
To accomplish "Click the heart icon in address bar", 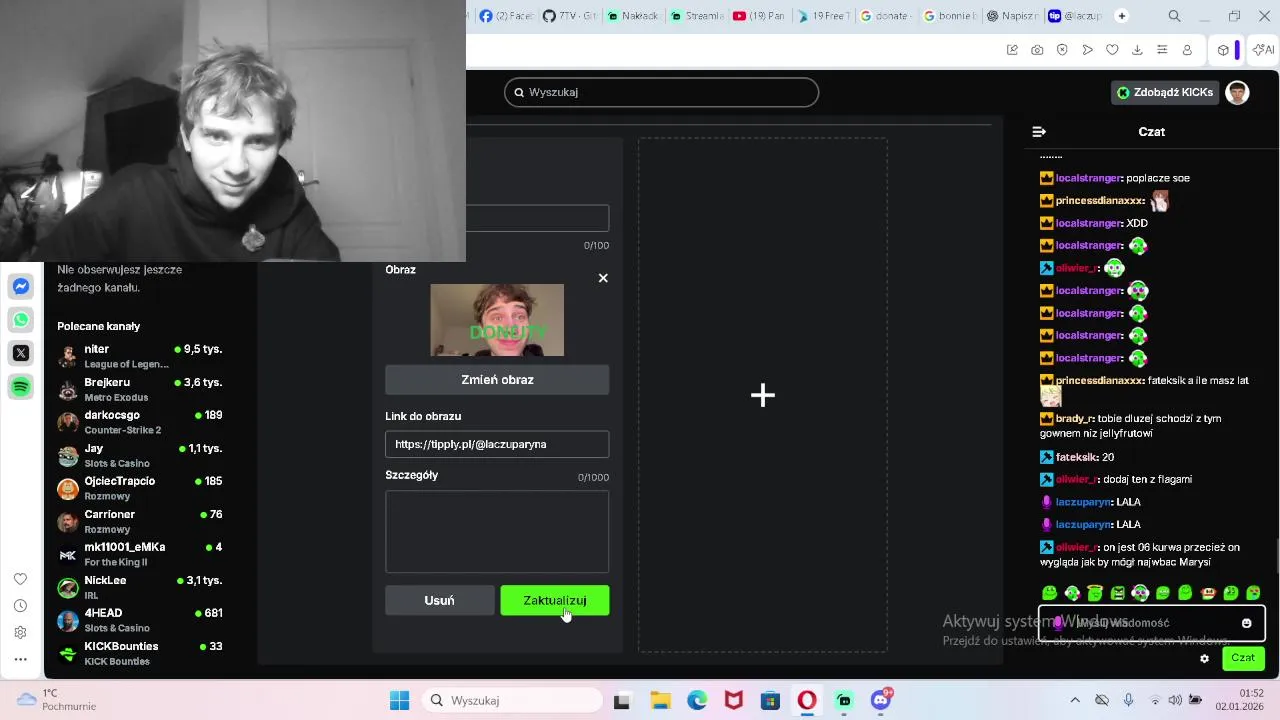I will coord(1112,50).
